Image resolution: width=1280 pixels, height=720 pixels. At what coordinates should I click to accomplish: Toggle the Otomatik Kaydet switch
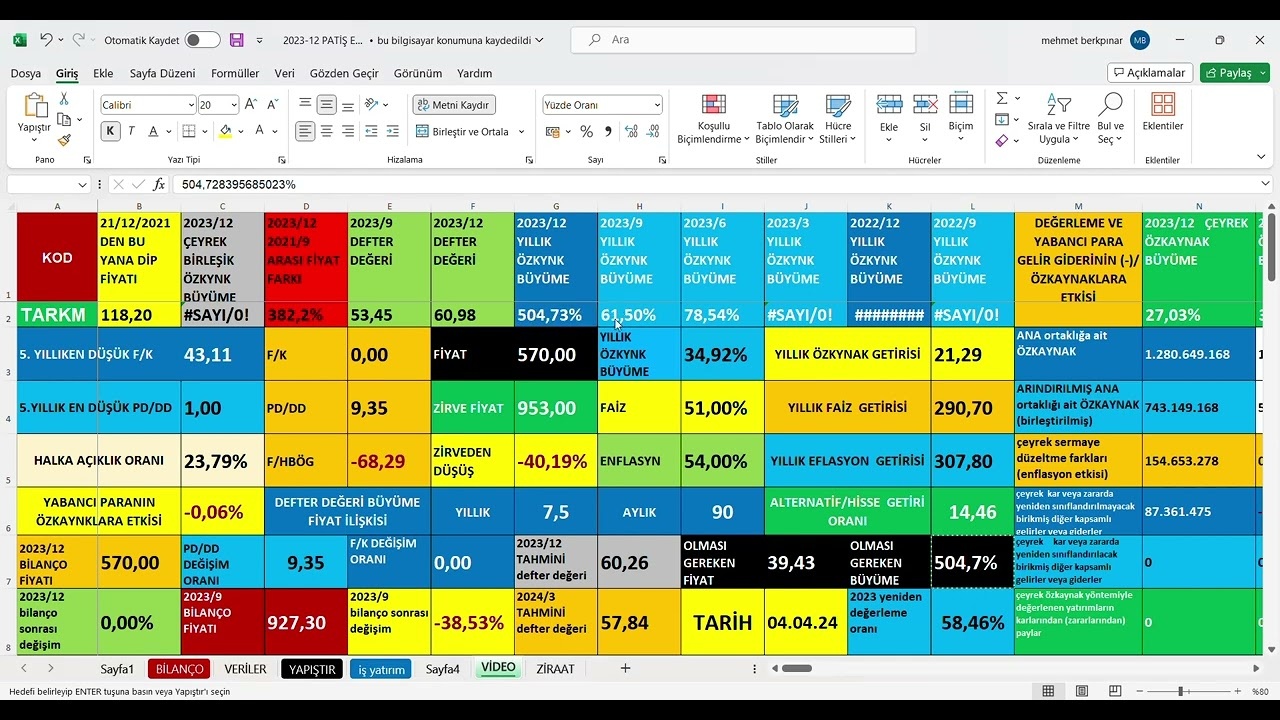(202, 40)
